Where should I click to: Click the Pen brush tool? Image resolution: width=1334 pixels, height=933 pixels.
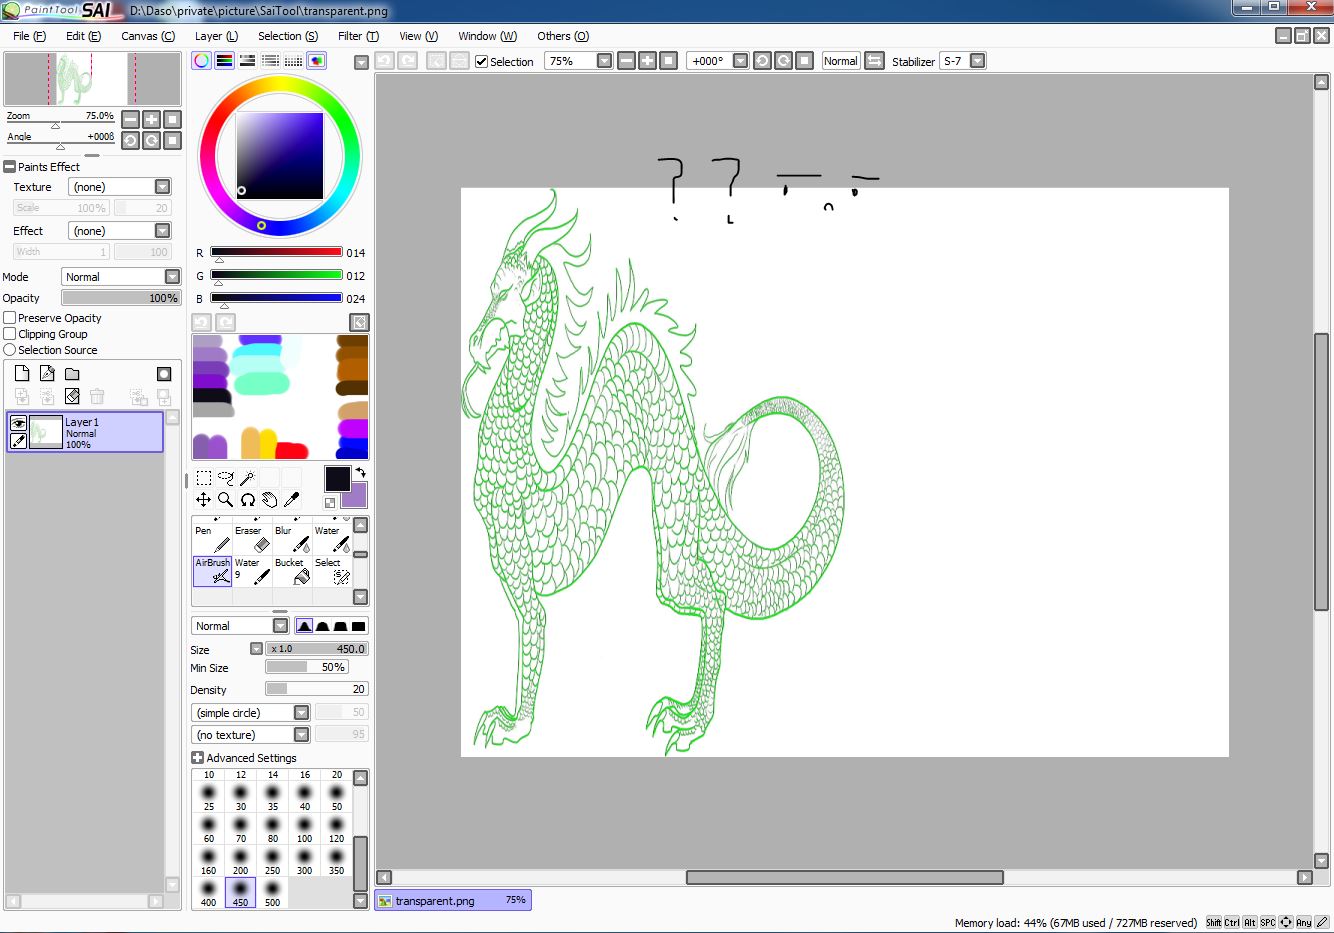coord(212,540)
